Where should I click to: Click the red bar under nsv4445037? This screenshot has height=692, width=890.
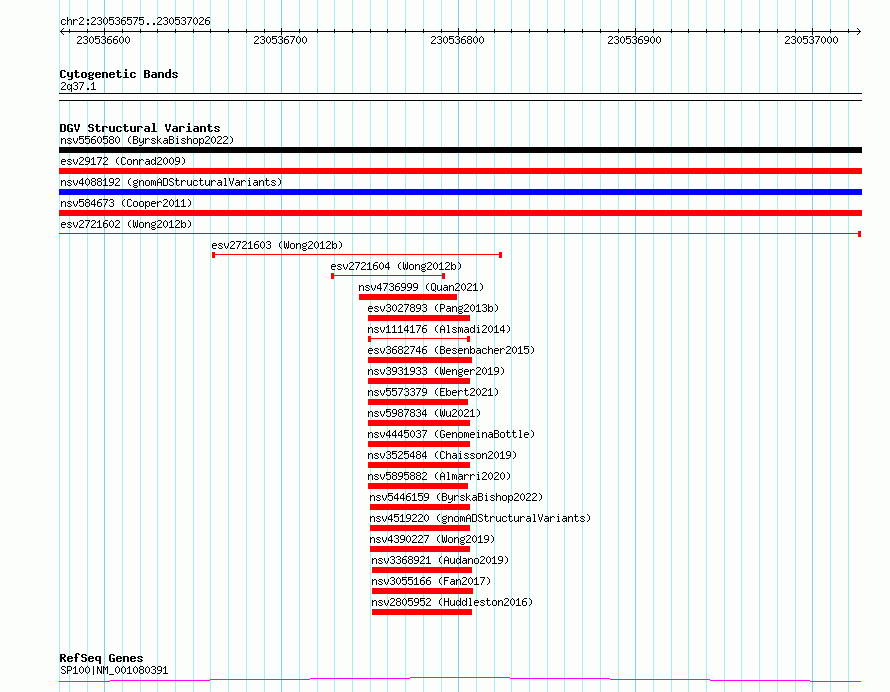tap(419, 444)
